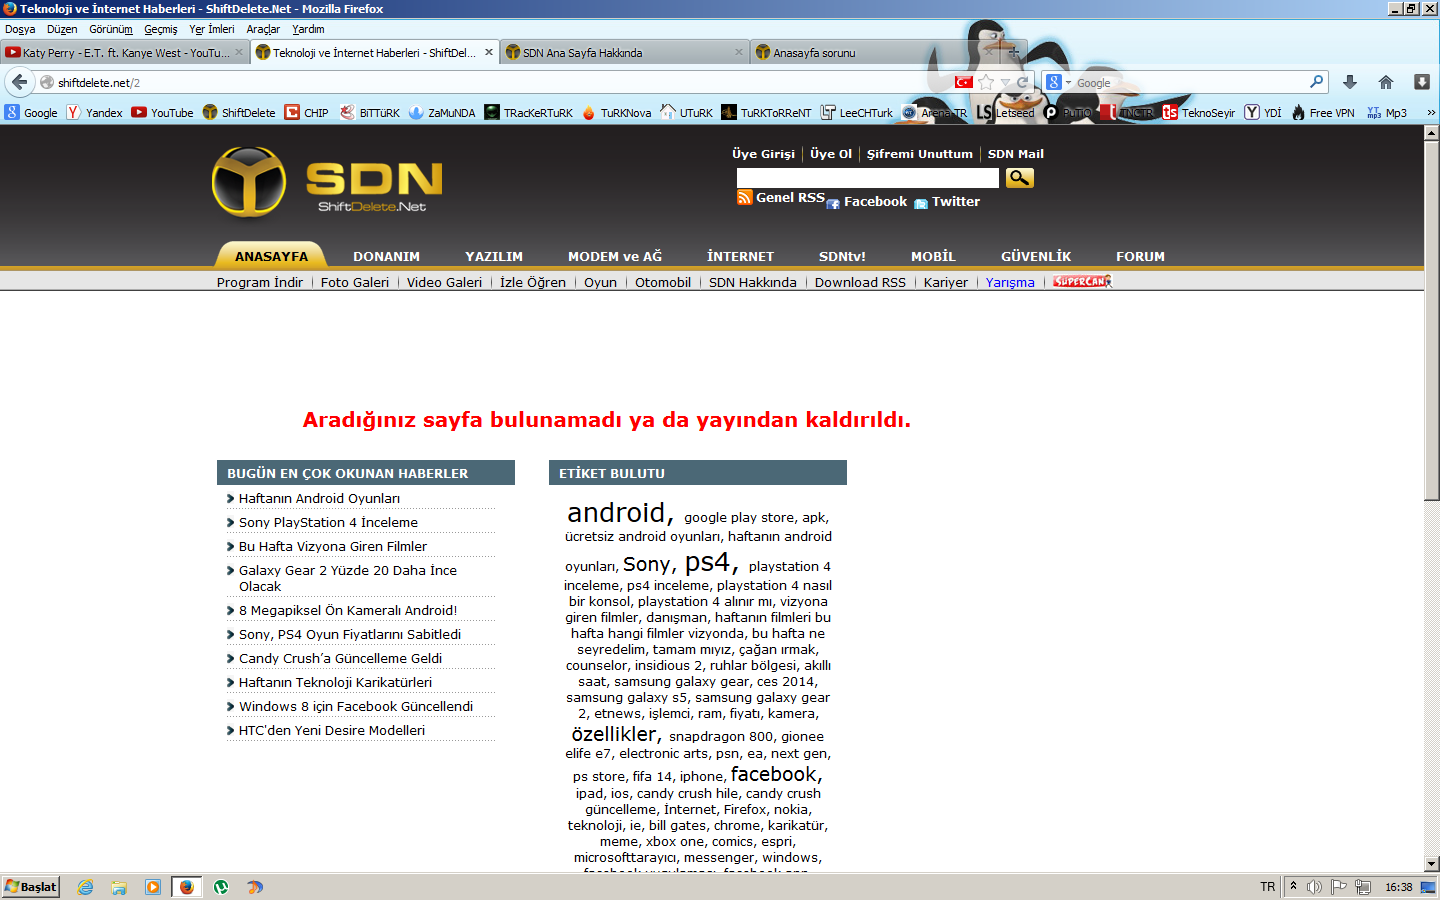Open Candy Crush'a Güncelleme Geldi article
1440x900 pixels.
click(x=340, y=658)
